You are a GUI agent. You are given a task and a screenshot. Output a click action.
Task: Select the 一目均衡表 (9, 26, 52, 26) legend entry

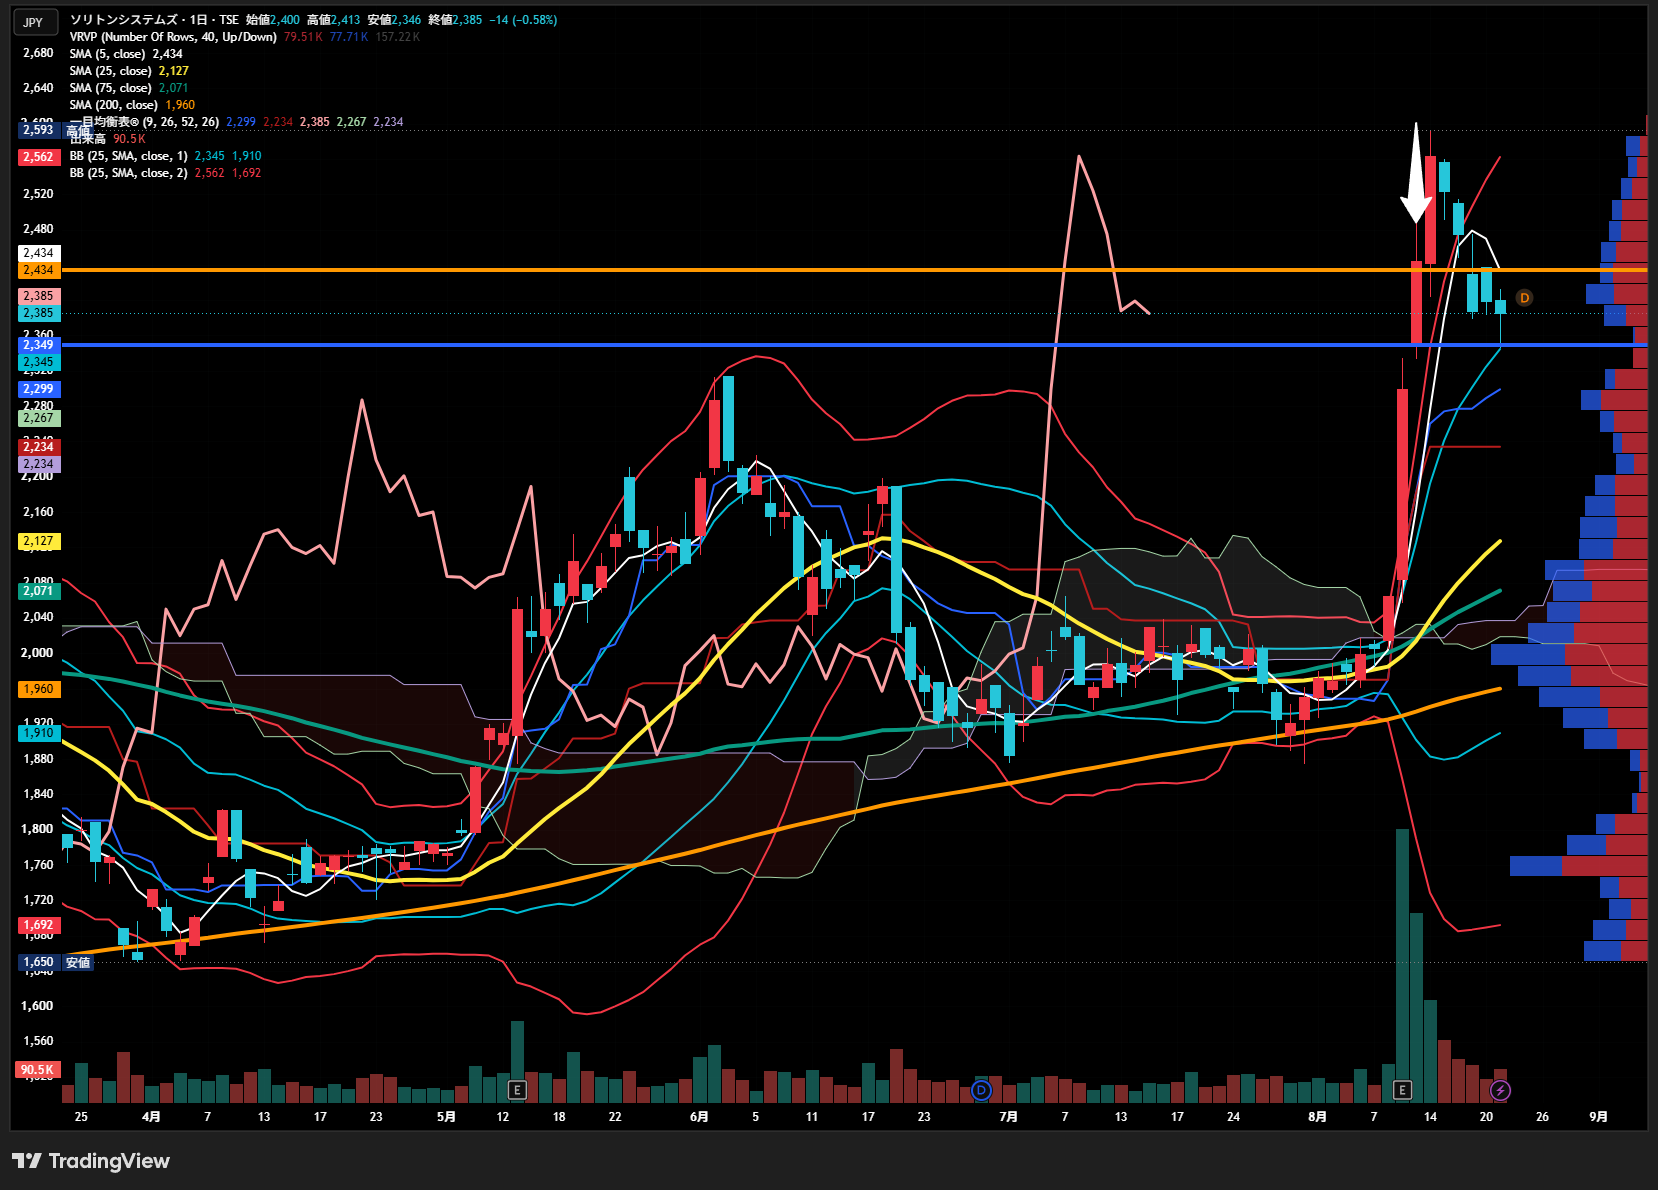pyautogui.click(x=144, y=122)
